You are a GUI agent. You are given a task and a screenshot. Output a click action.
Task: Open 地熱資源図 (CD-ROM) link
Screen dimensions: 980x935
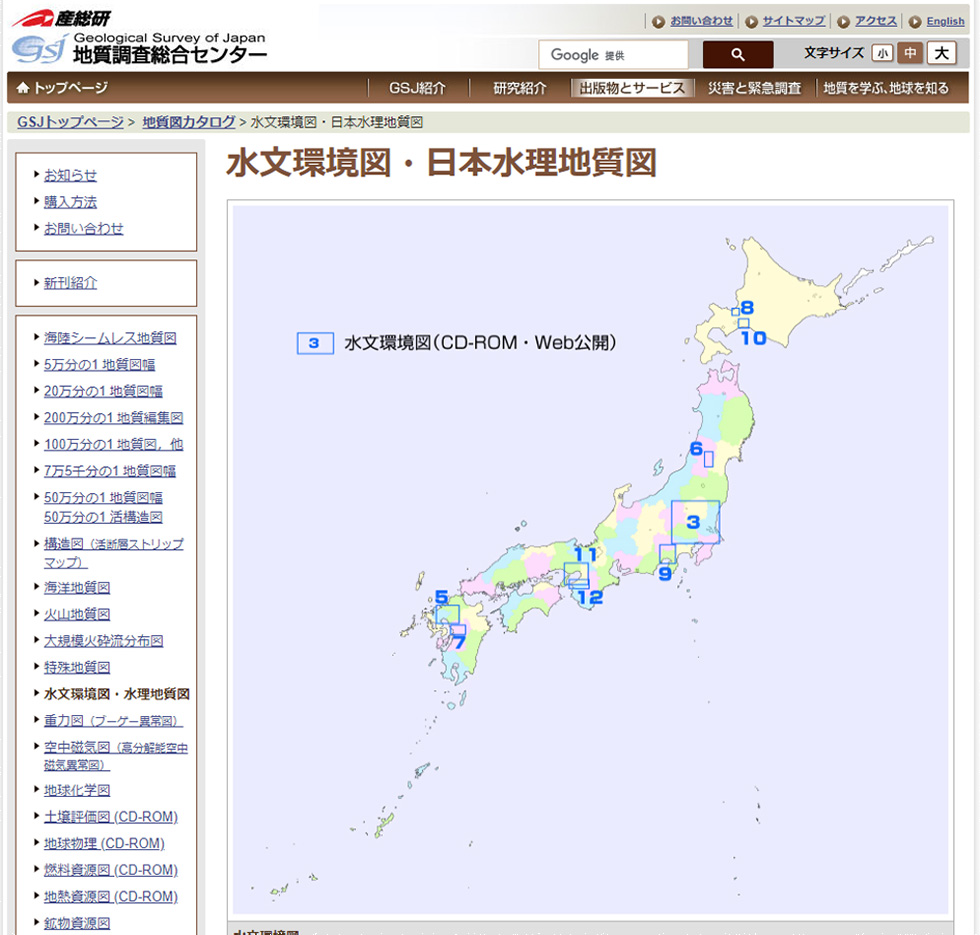(111, 896)
